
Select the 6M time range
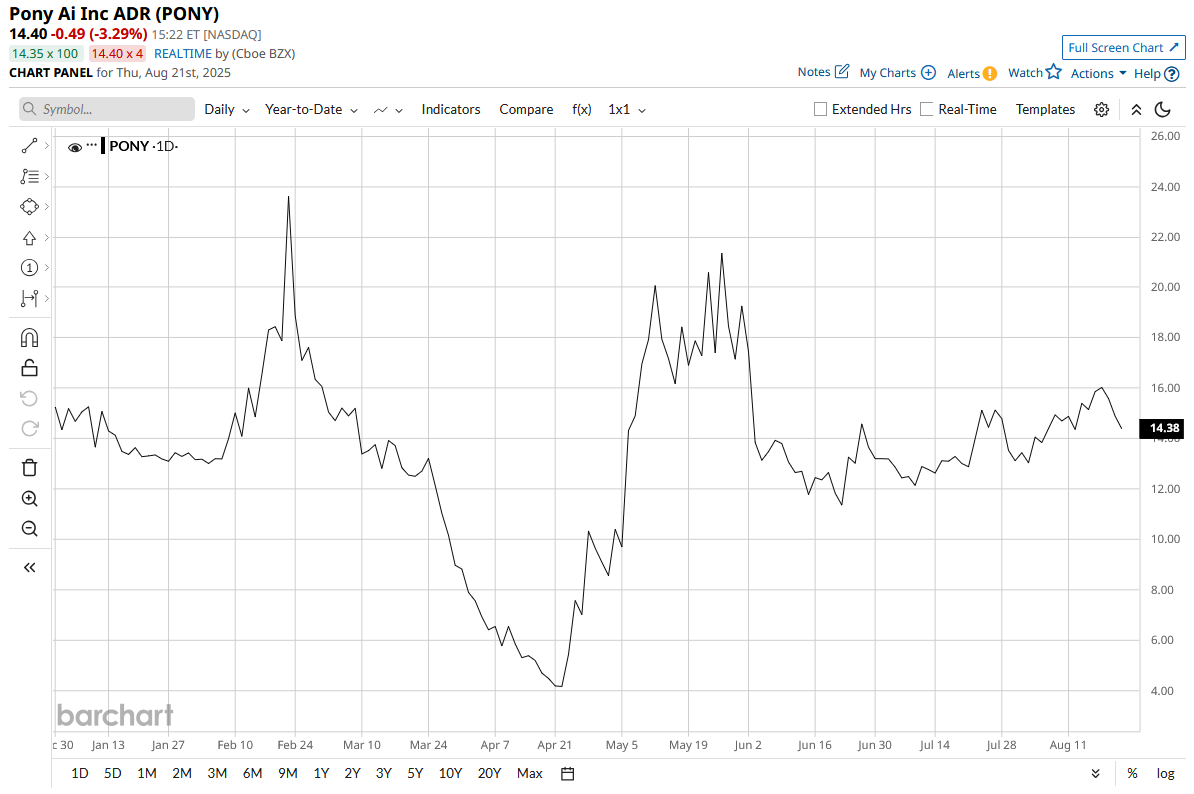(252, 773)
